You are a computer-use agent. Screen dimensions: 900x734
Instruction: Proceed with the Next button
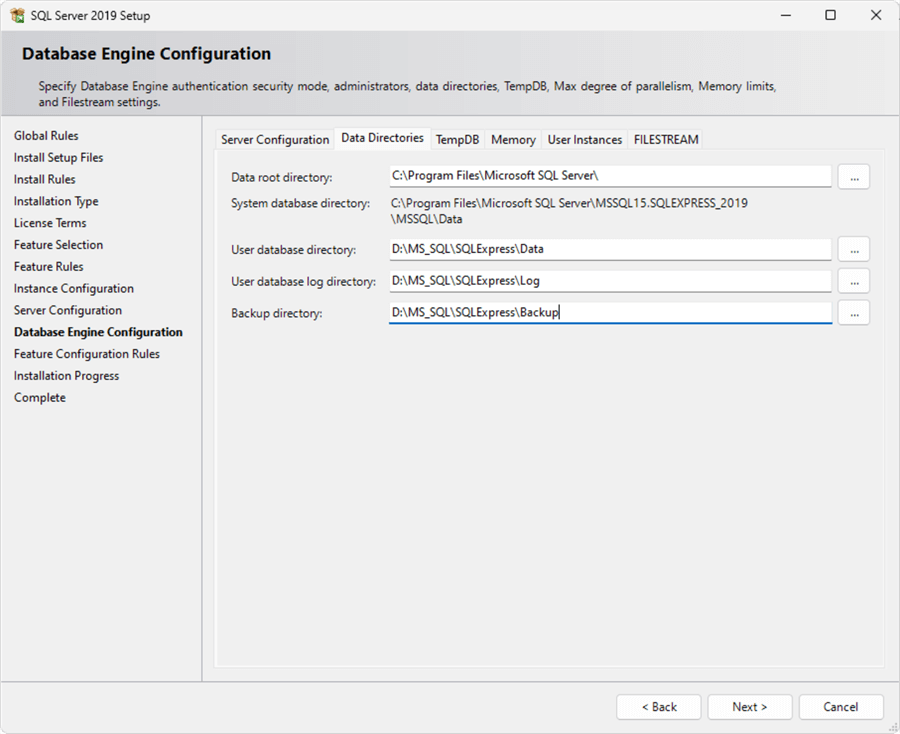click(x=750, y=707)
